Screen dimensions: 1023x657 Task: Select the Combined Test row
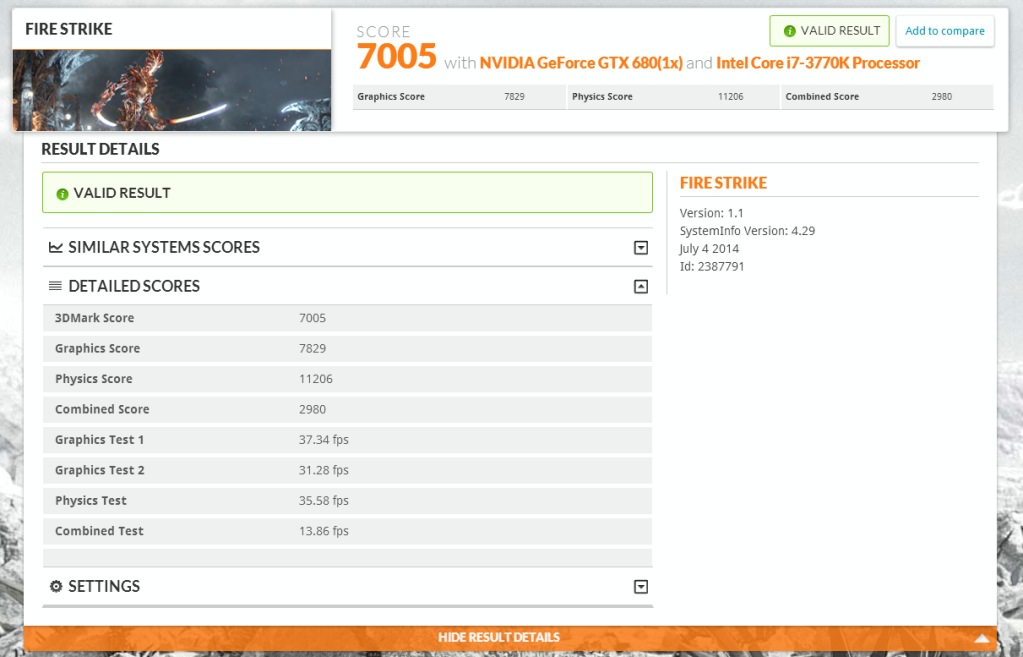(x=347, y=531)
